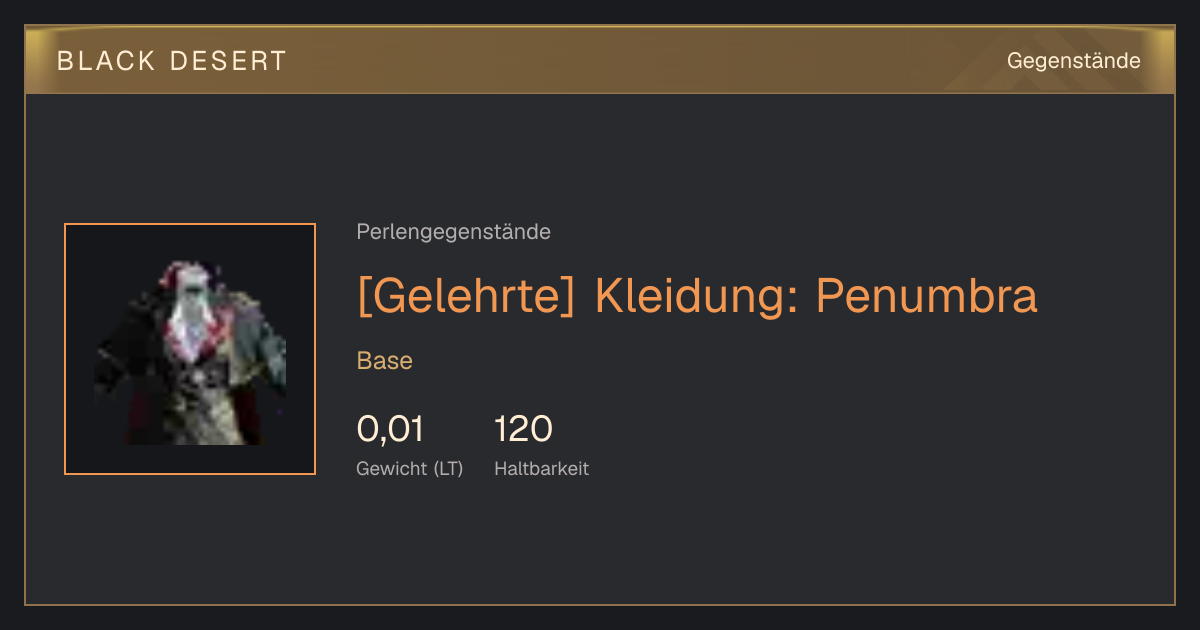This screenshot has width=1200, height=630.
Task: Open the [Gelehrte] Kleidung: Penumbra title
Action: click(697, 296)
